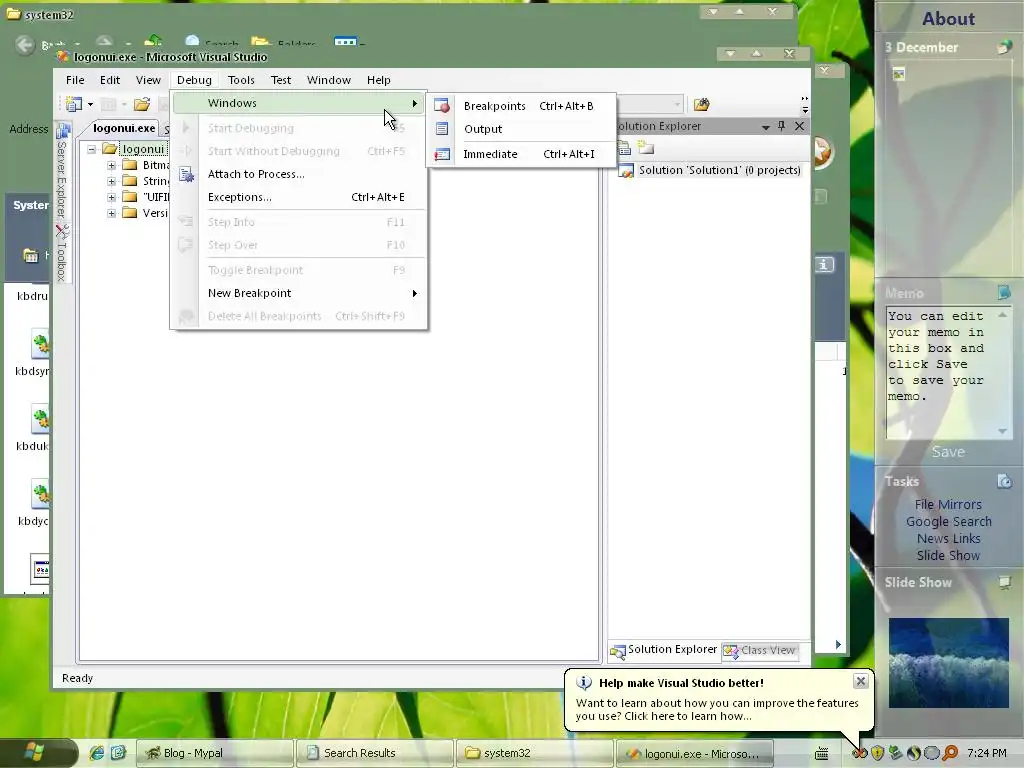The image size is (1024, 768).
Task: Open the Help menu
Action: [x=379, y=80]
